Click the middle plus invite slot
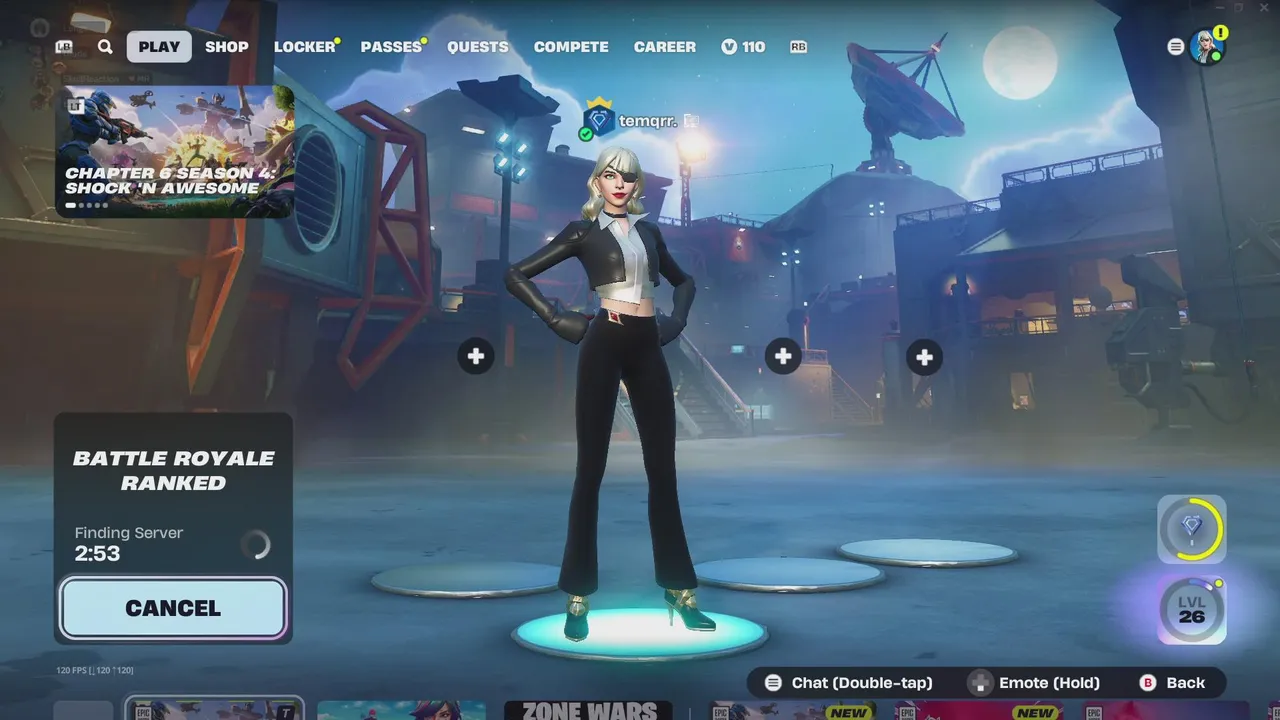The image size is (1280, 720). point(783,356)
